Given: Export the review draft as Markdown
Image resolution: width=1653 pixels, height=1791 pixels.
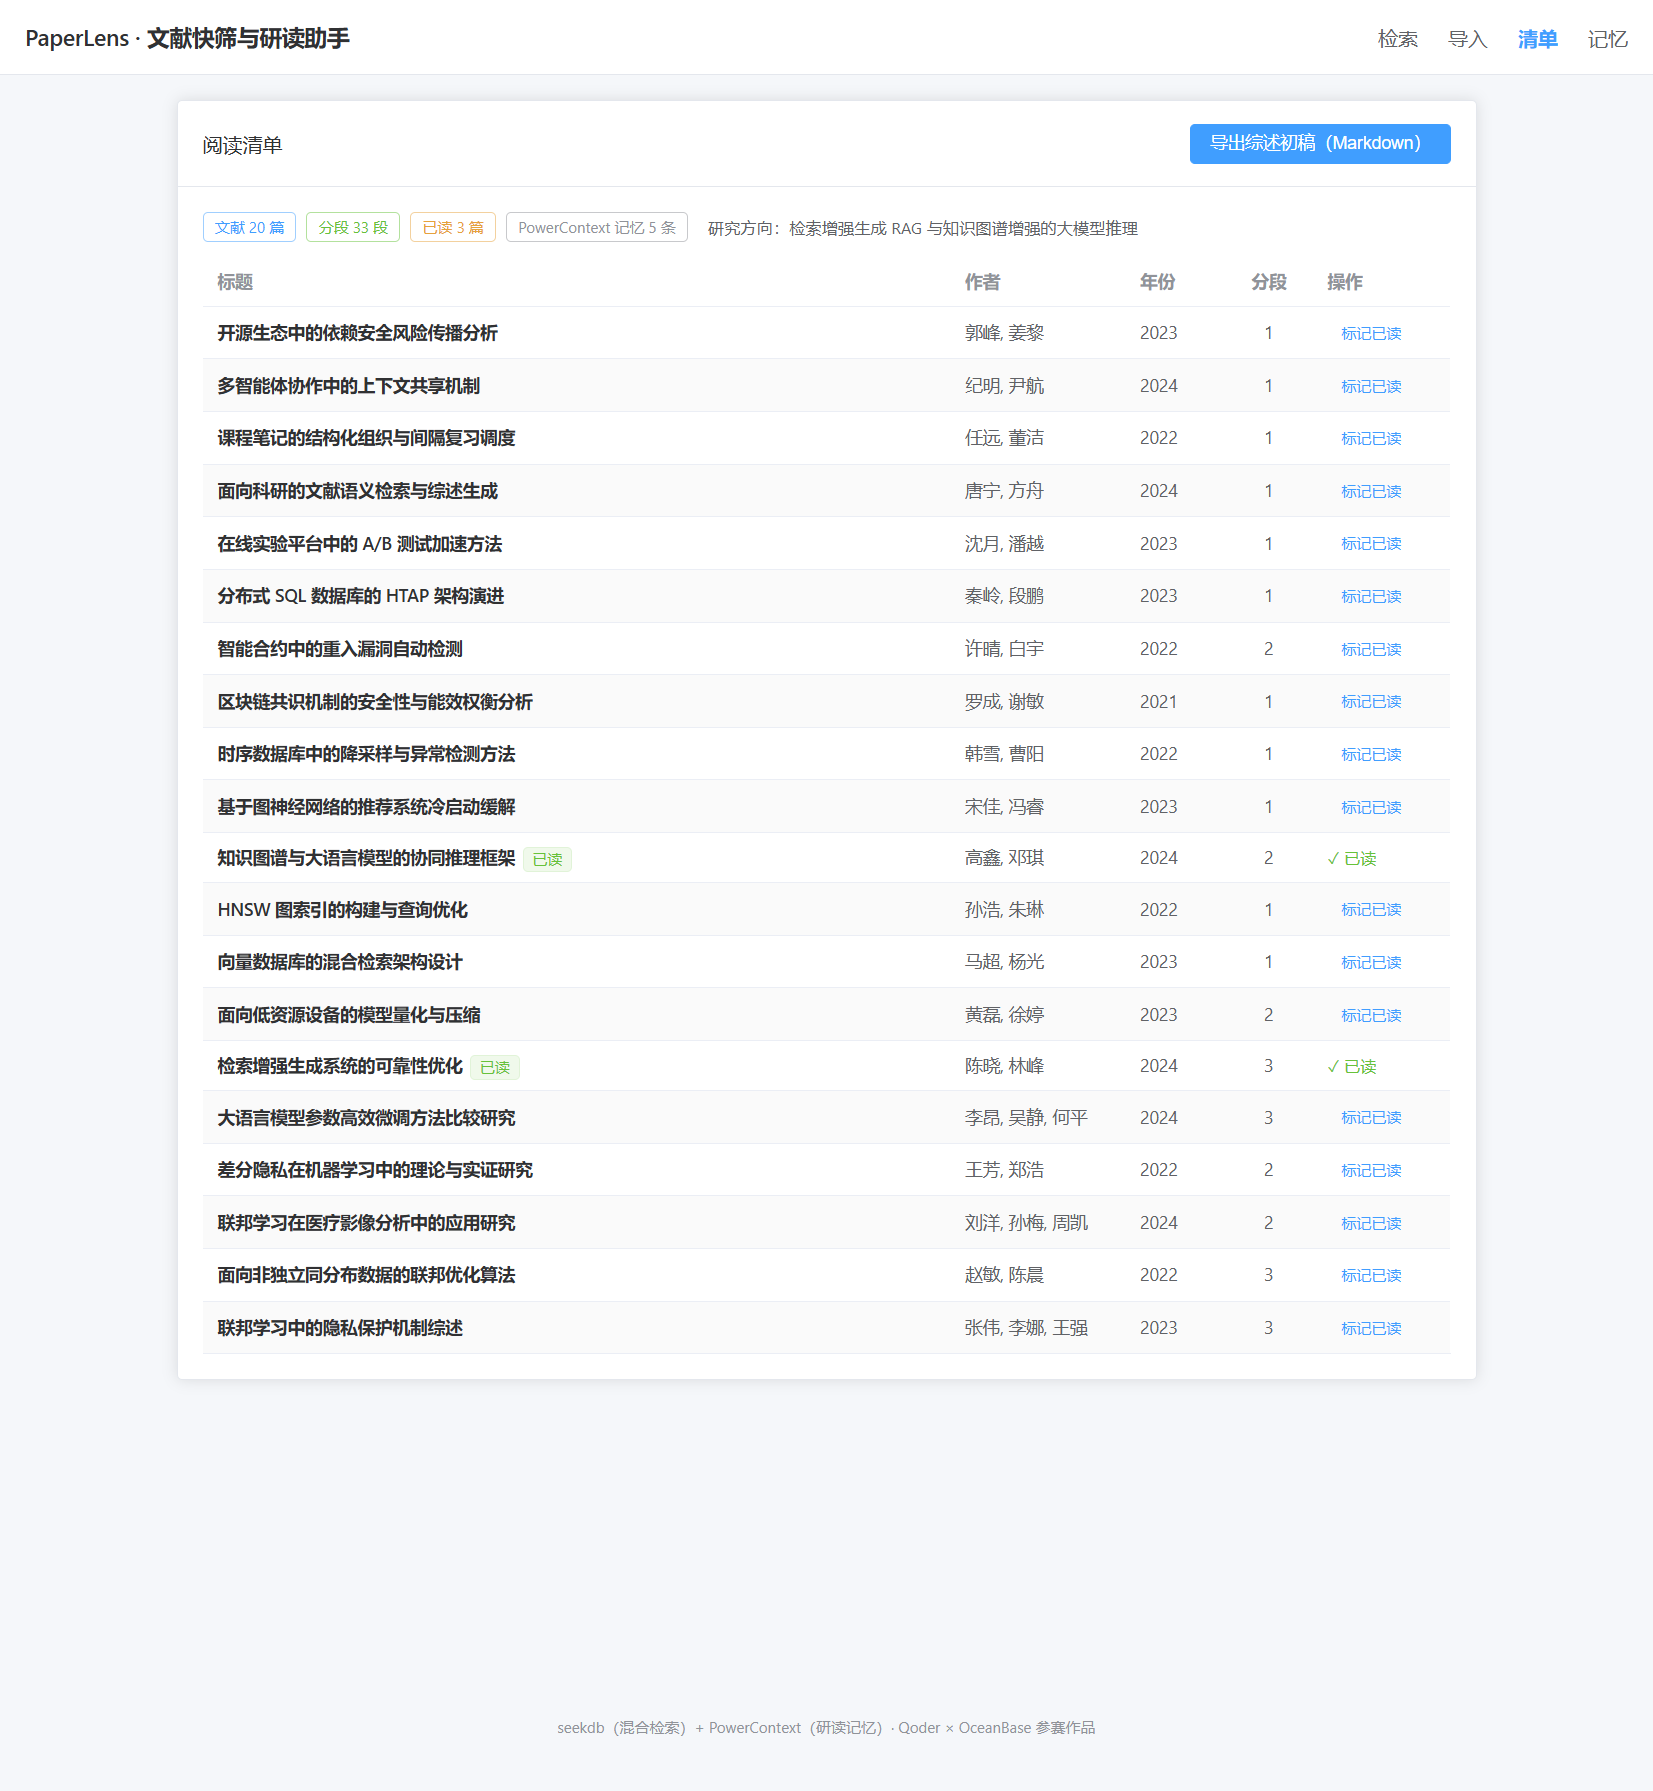Looking at the screenshot, I should click(1319, 144).
